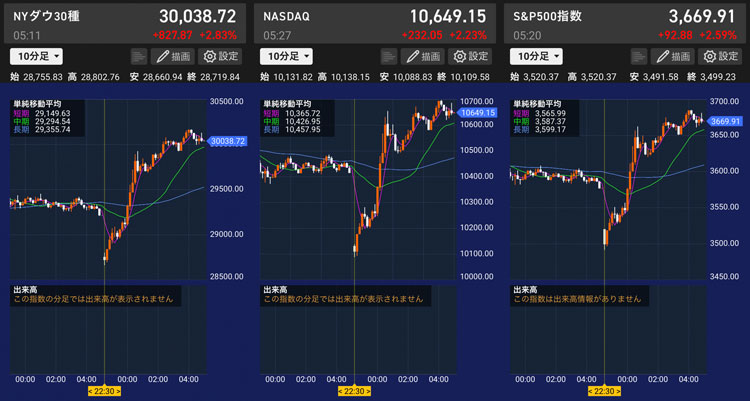The width and height of the screenshot is (750, 401).
Task: Open the 10分足 dropdown in S&P500指数 panel
Action: coord(536,56)
